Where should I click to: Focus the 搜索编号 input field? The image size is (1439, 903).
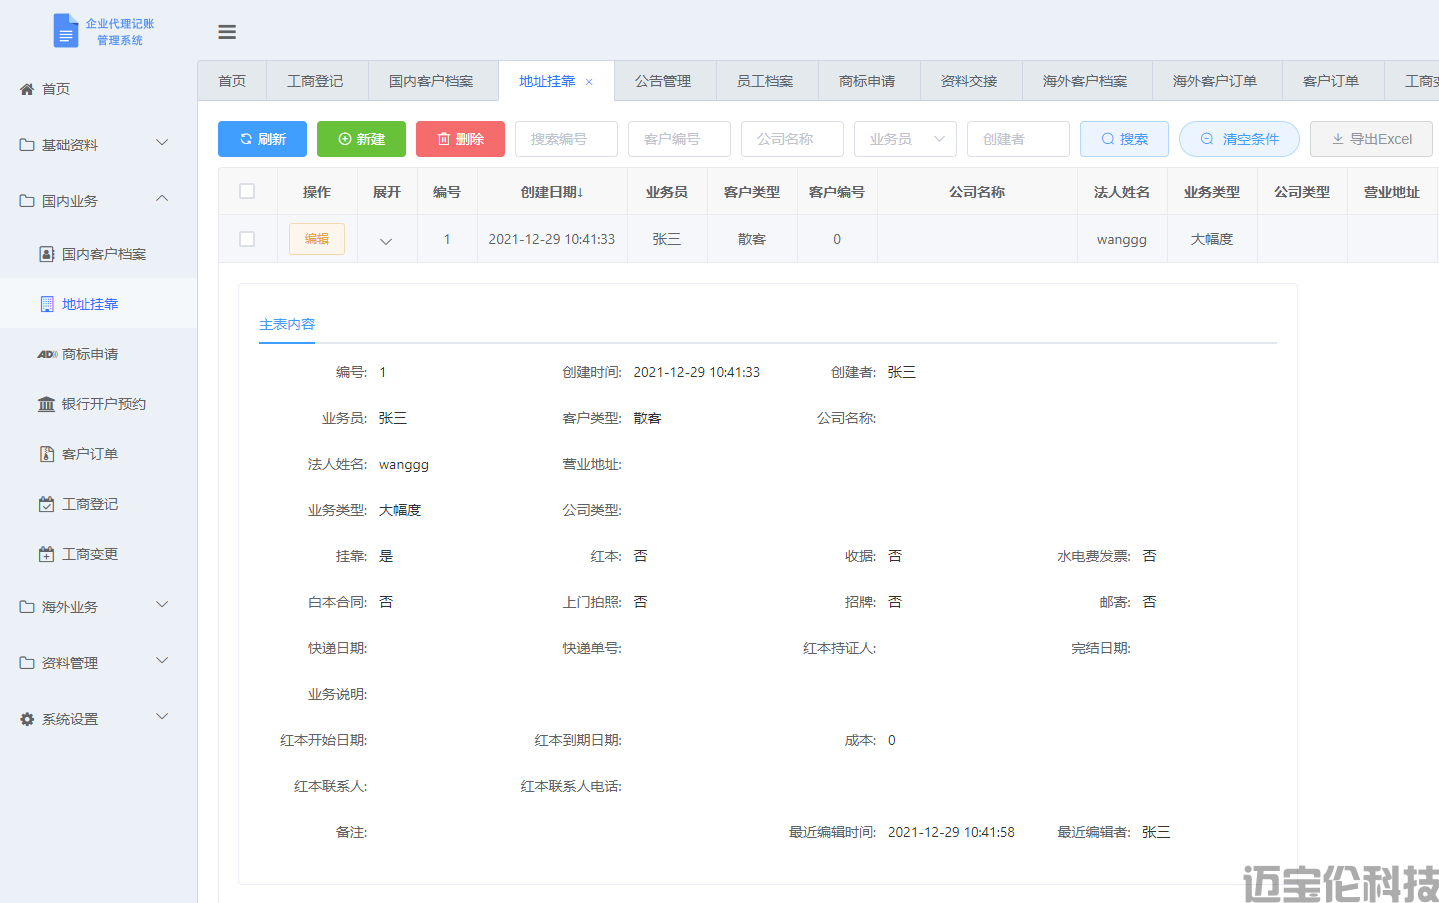click(566, 139)
